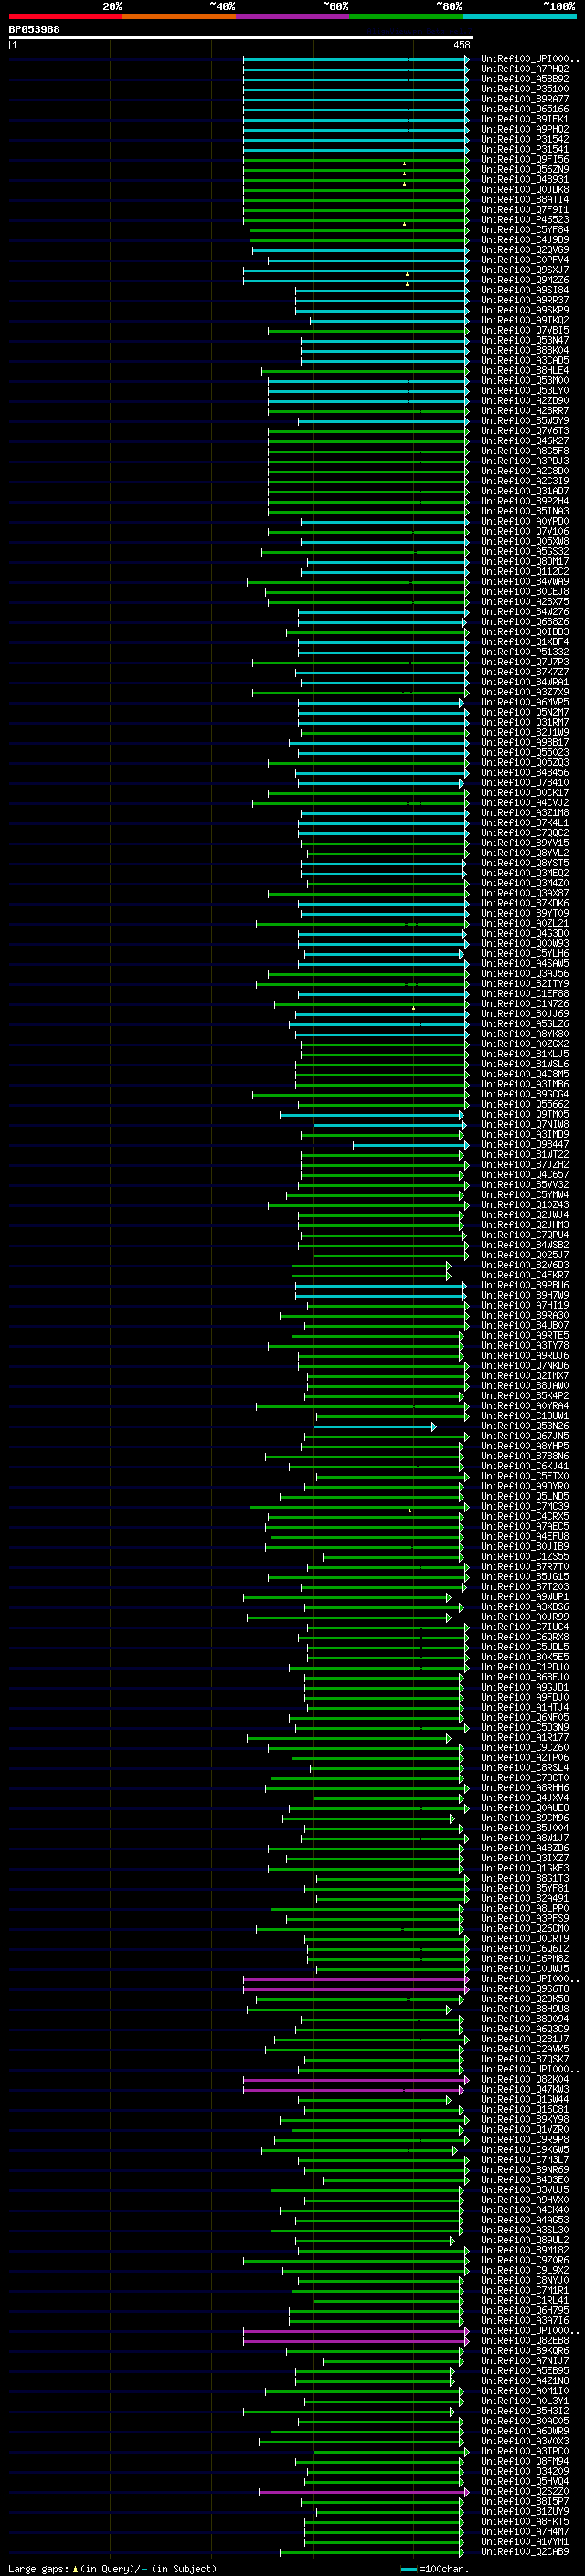Screen dimensions: 585x2576
Task: Click the yellow gap marker on Q9M2Z6 row
Action: [x=407, y=283]
